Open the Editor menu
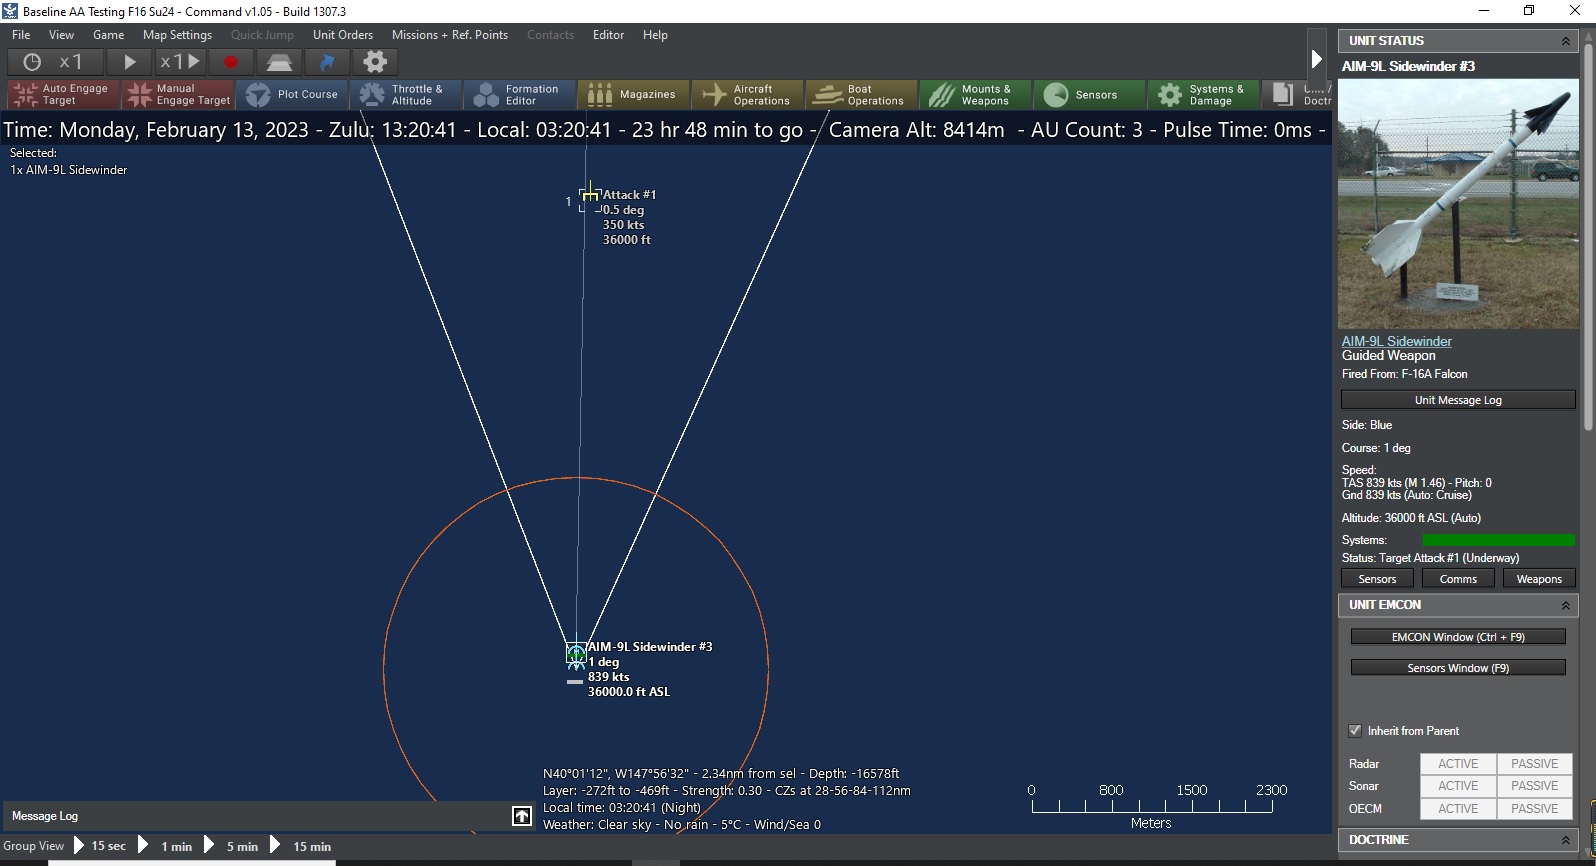The height and width of the screenshot is (866, 1596). [608, 35]
